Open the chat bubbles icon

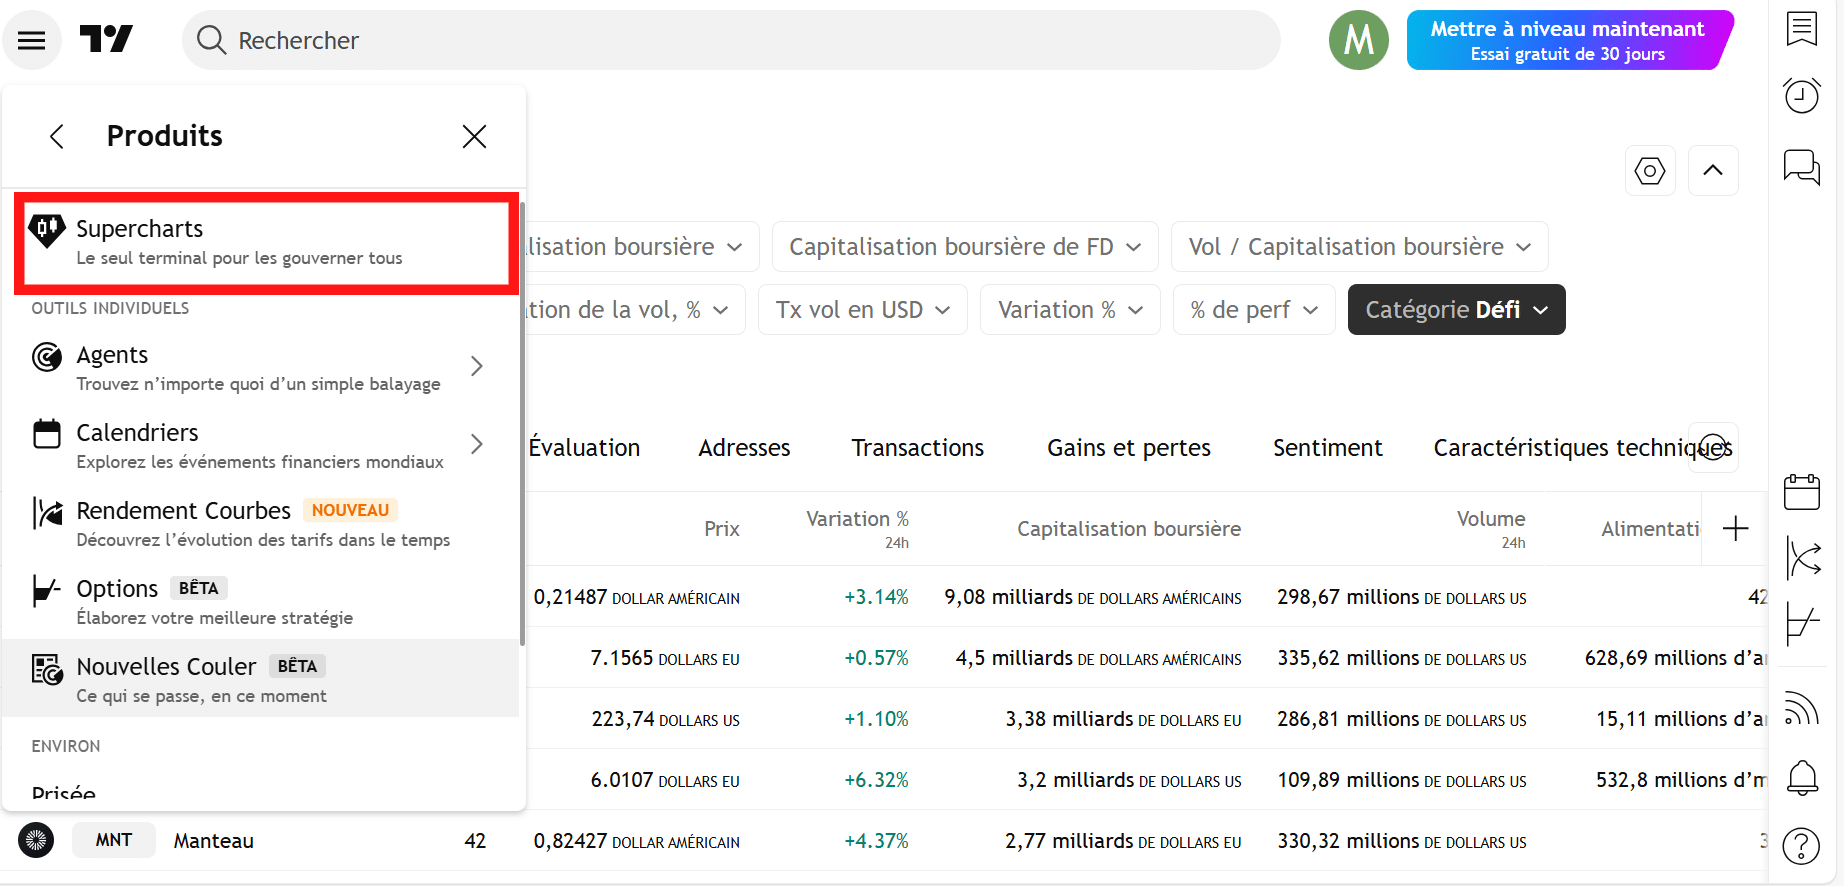click(1801, 166)
